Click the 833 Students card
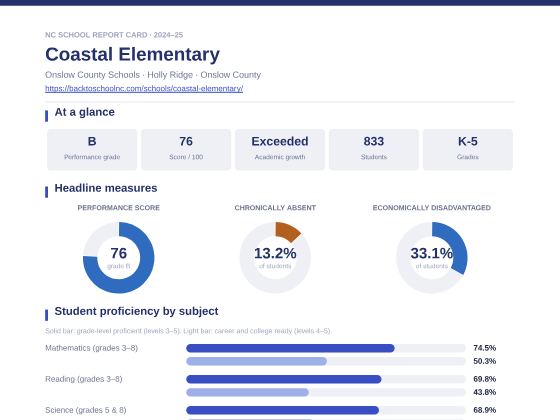 [374, 150]
